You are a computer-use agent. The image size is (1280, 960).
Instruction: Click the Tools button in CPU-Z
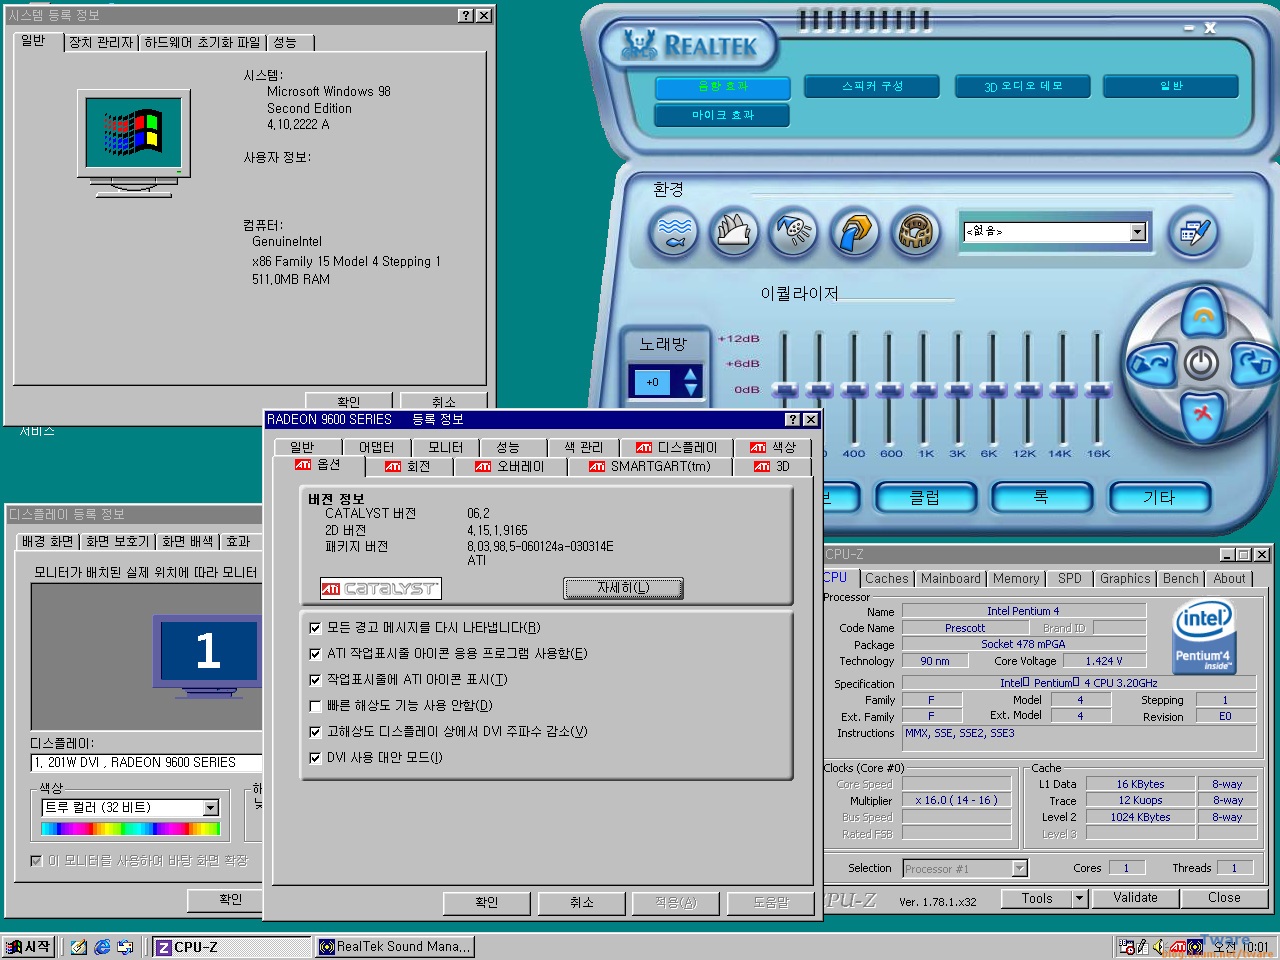1037,898
